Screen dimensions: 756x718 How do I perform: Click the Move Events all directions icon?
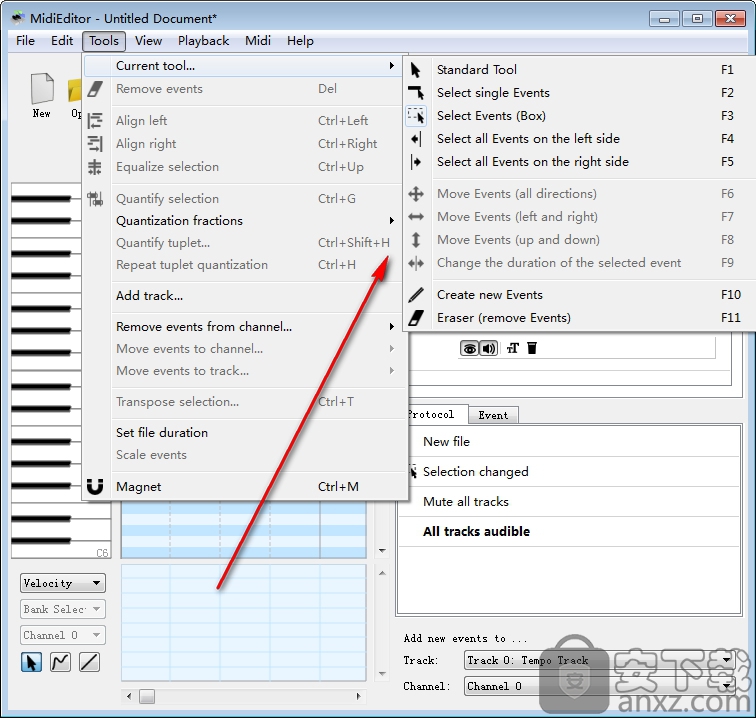[x=416, y=194]
